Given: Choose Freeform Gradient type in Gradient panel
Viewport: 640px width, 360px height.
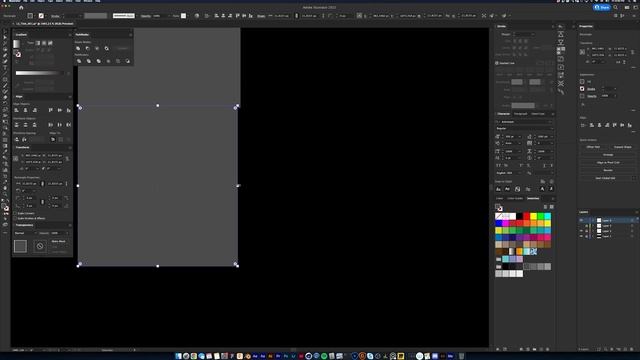Looking at the screenshot, I should click(x=51, y=43).
